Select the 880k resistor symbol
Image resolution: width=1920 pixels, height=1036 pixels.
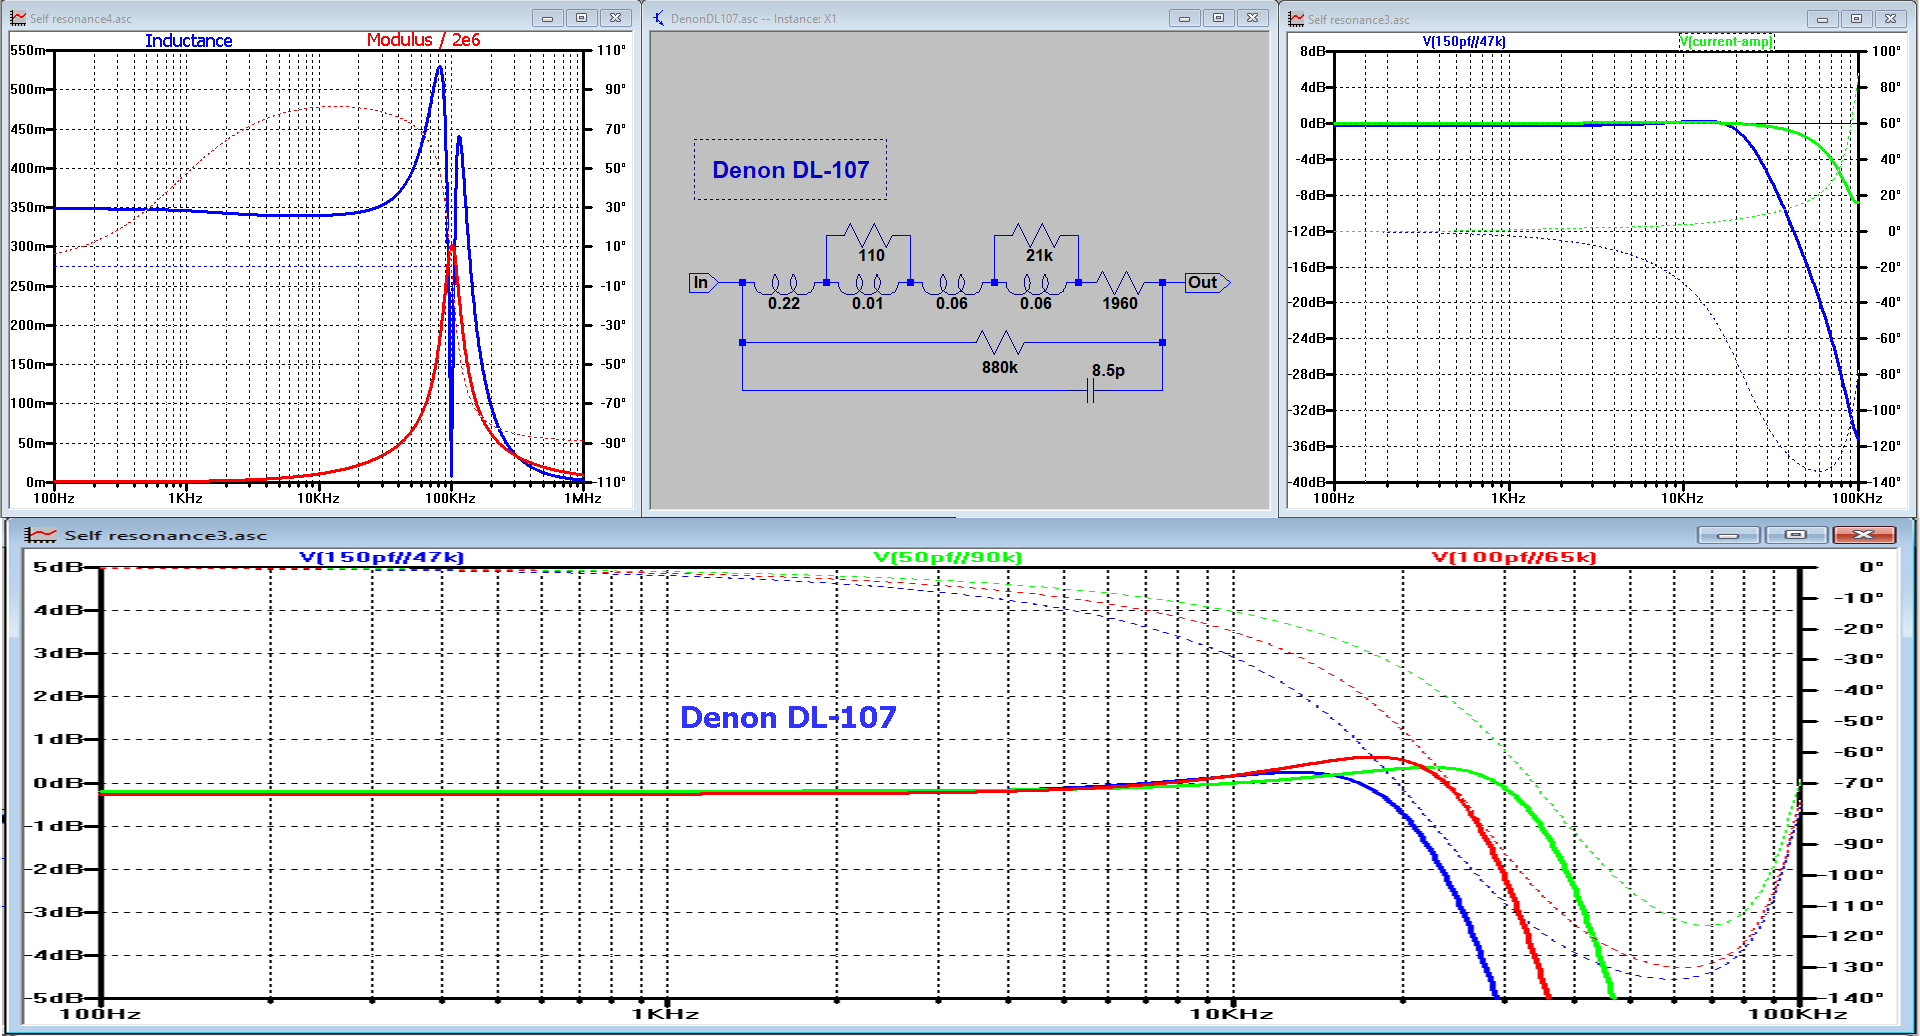(1000, 343)
